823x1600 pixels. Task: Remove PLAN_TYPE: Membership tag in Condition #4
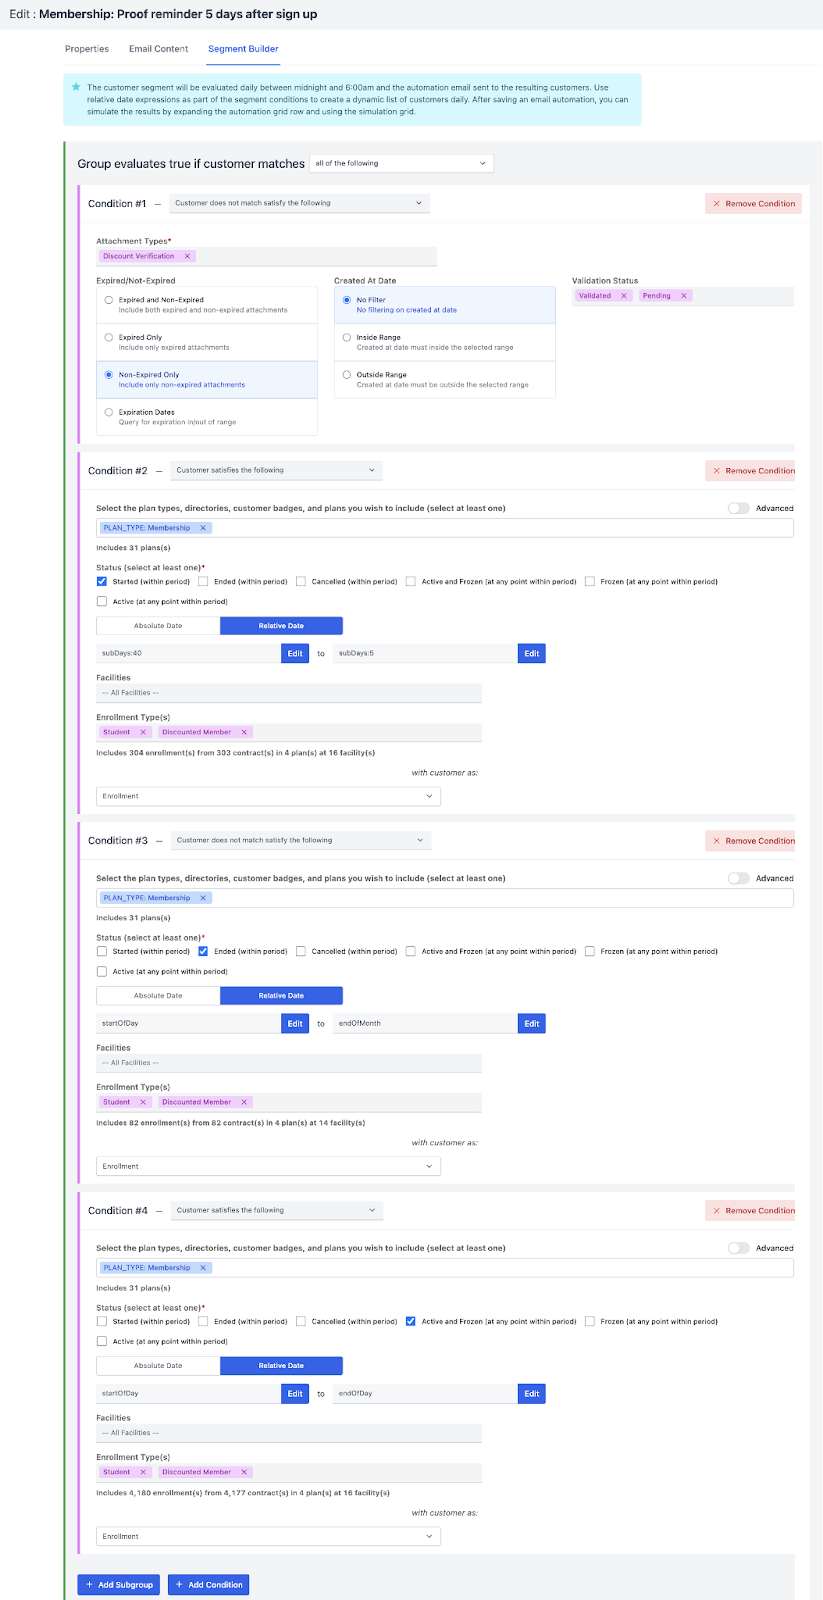point(203,1268)
